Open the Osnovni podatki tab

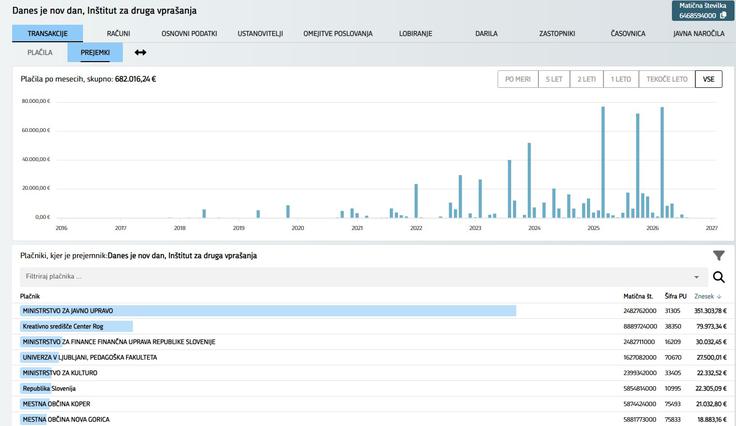pos(189,33)
